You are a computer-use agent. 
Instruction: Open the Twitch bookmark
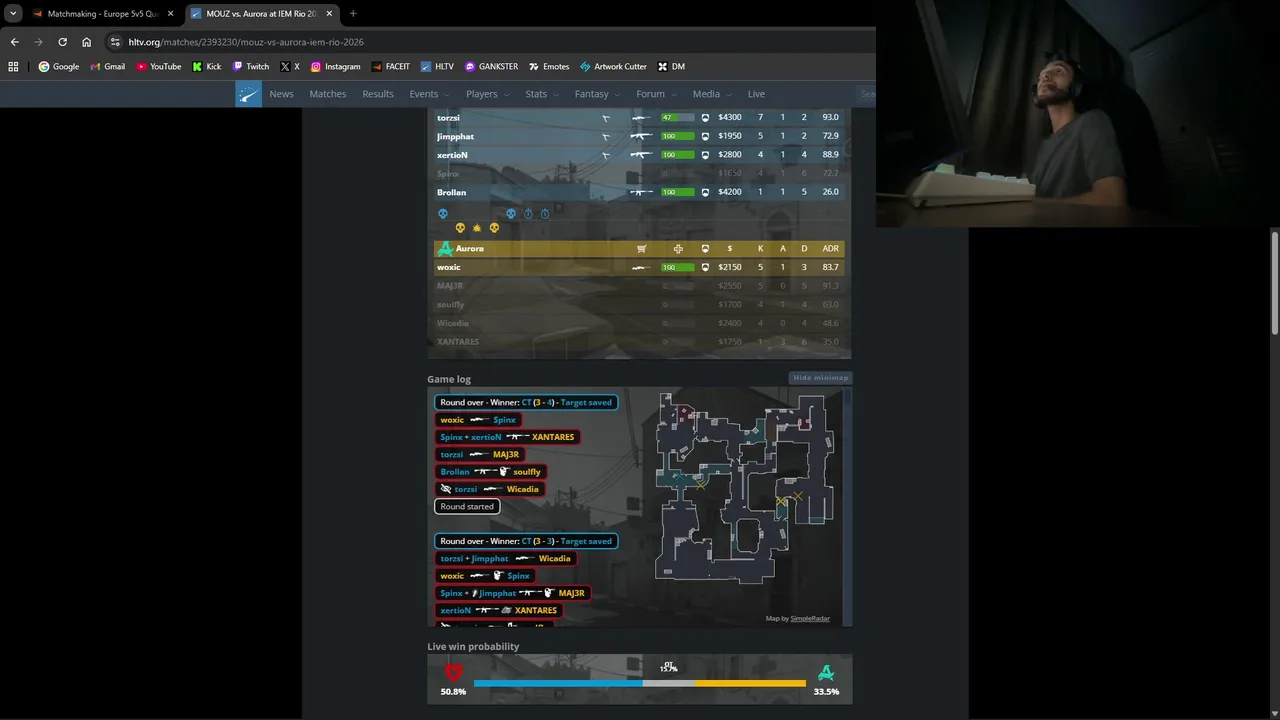tap(250, 67)
